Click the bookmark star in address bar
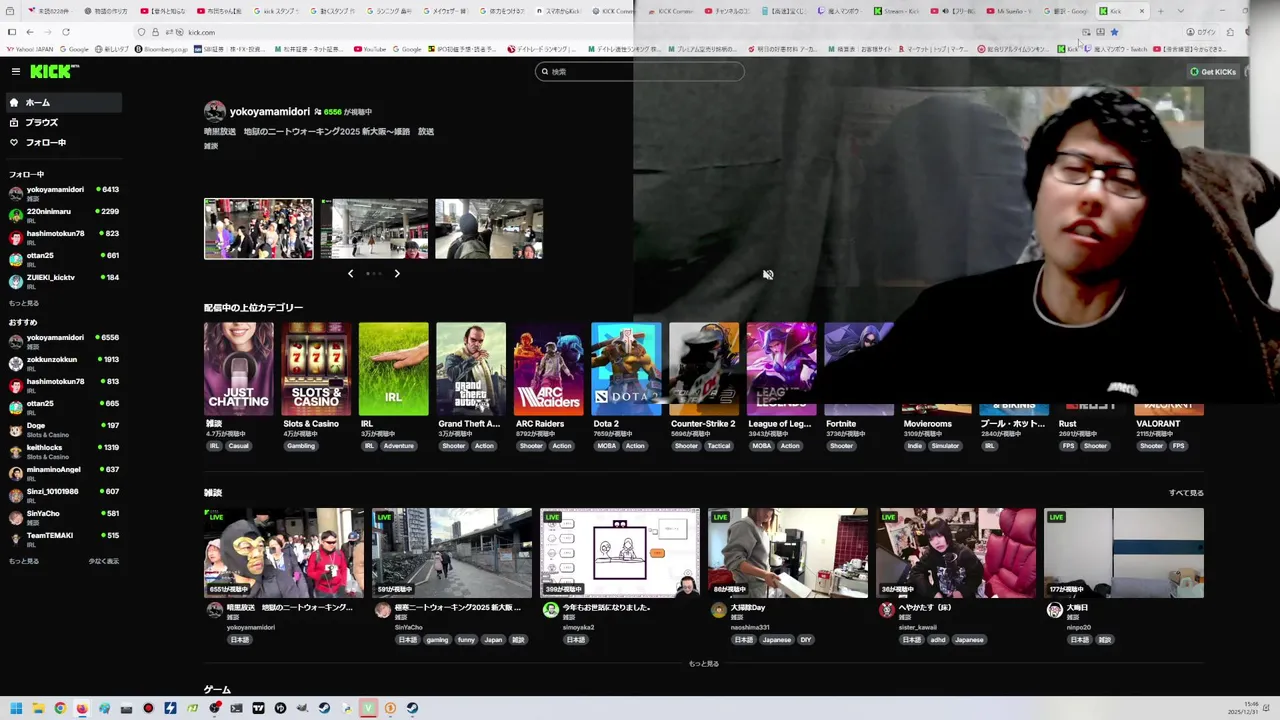 click(1114, 32)
